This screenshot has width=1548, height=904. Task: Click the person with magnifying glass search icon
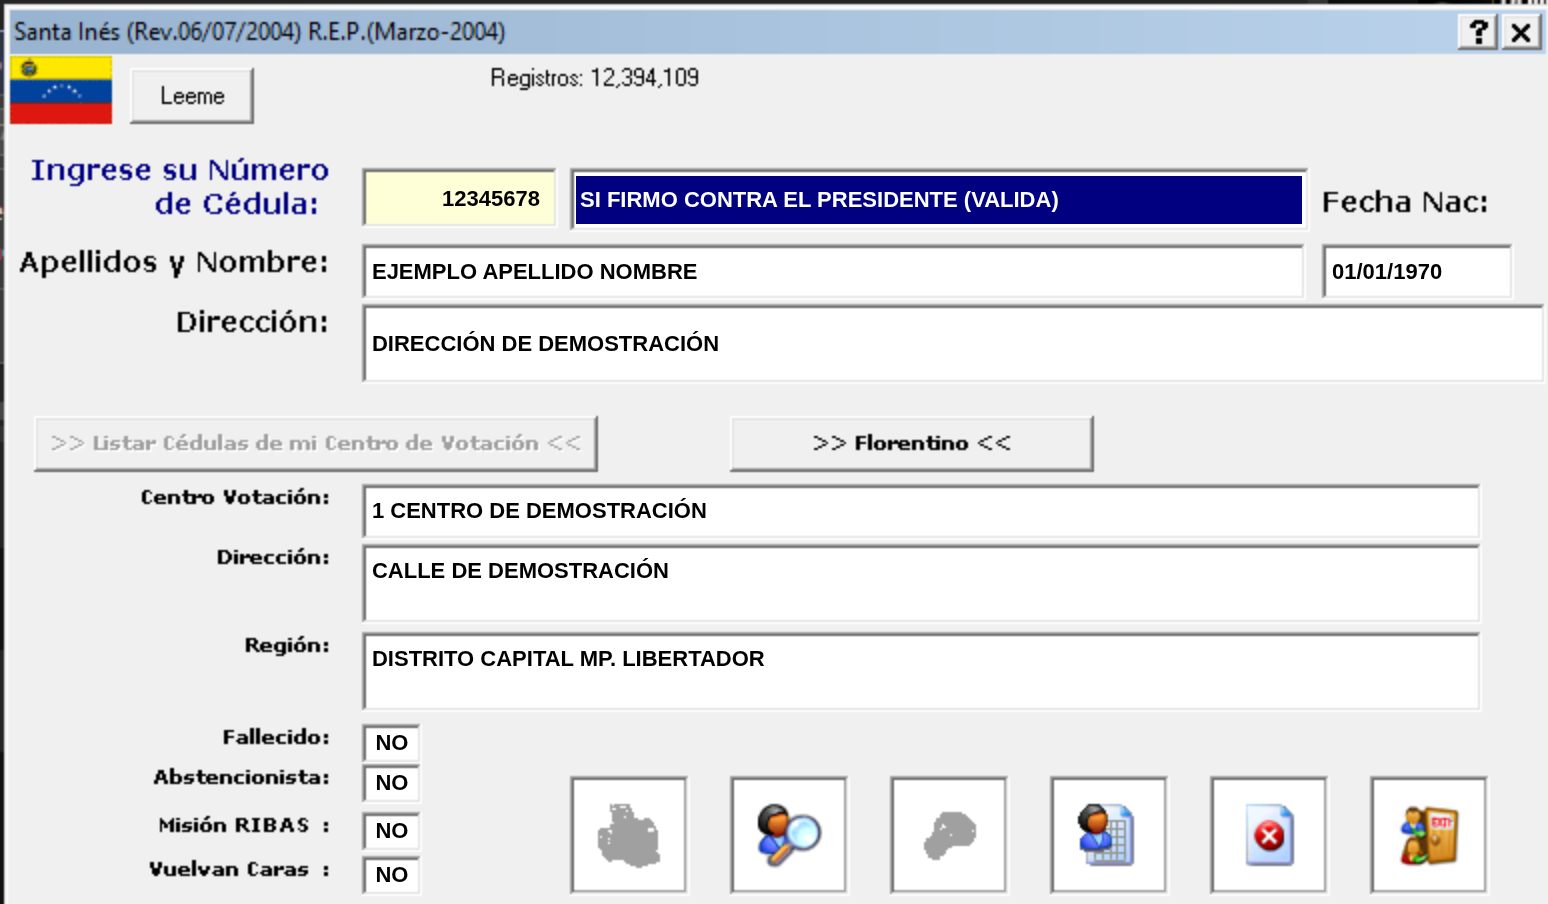pyautogui.click(x=789, y=835)
